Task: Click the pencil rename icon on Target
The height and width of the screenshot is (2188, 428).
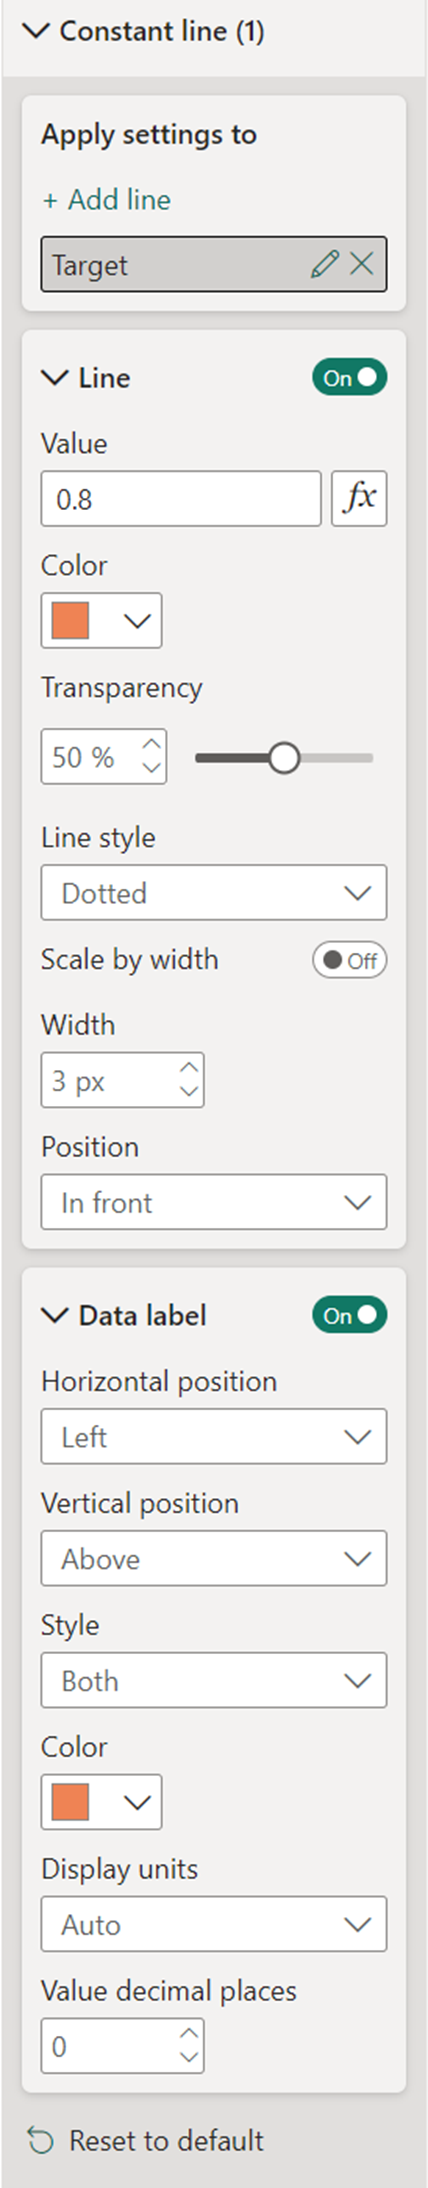Action: (x=324, y=264)
